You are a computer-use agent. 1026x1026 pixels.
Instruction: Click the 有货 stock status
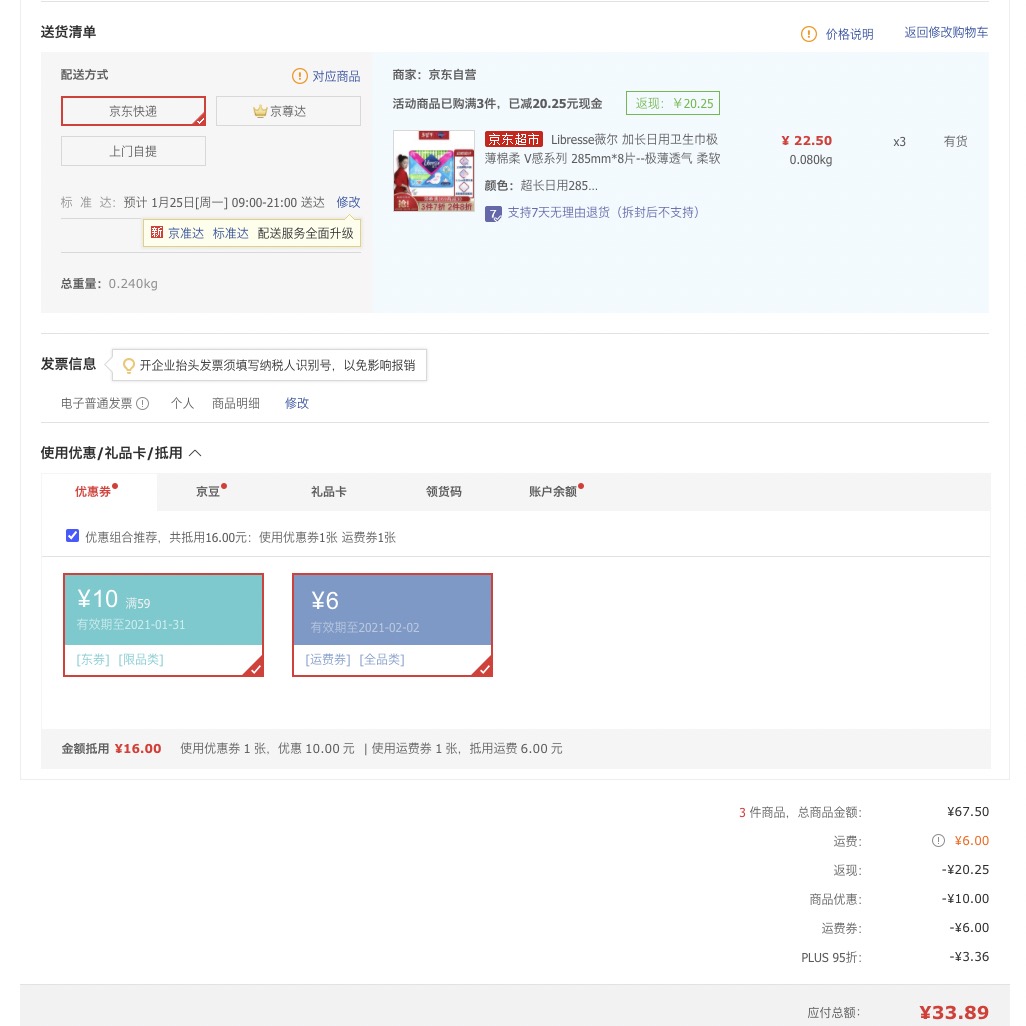[955, 141]
